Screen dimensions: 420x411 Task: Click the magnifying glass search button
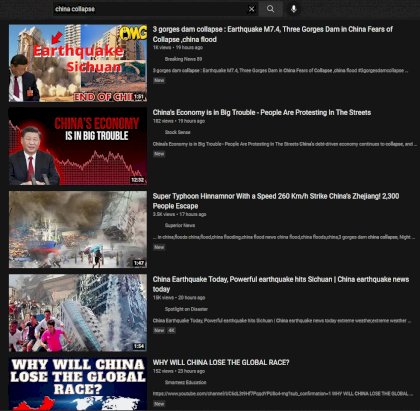[271, 9]
